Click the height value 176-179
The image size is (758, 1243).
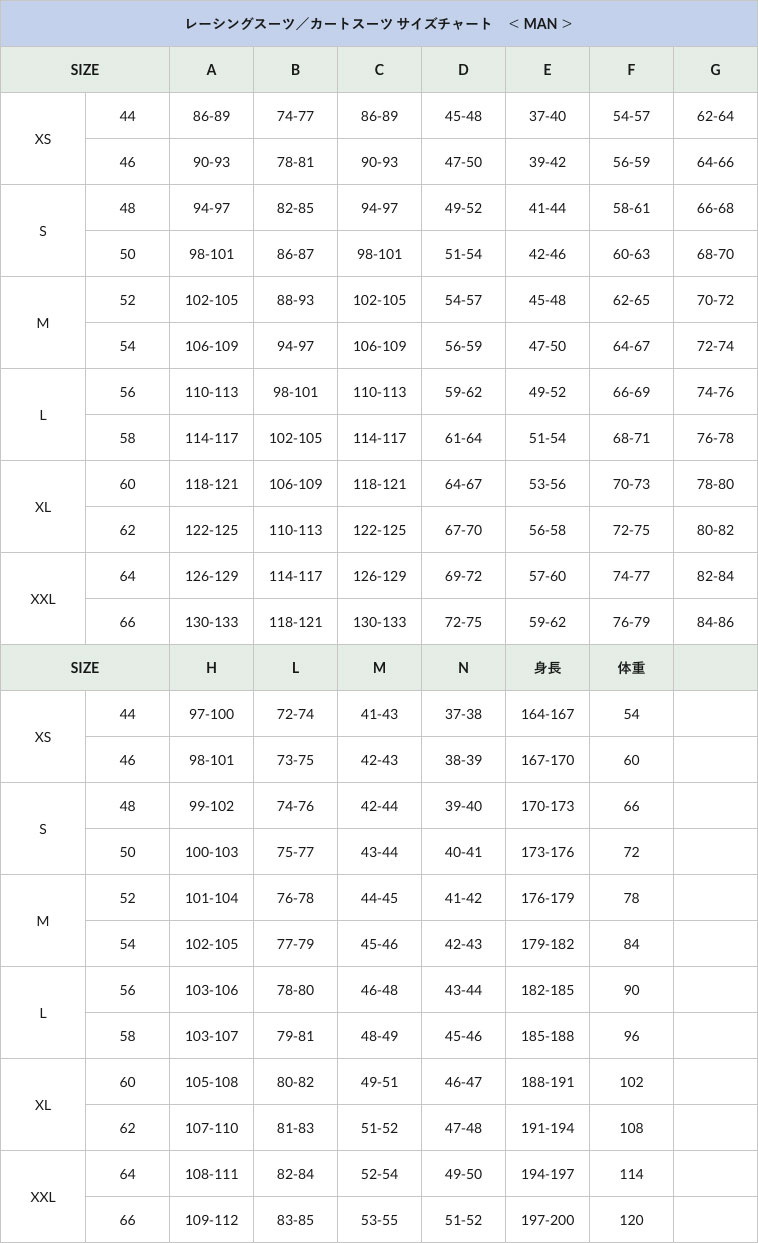coord(547,897)
